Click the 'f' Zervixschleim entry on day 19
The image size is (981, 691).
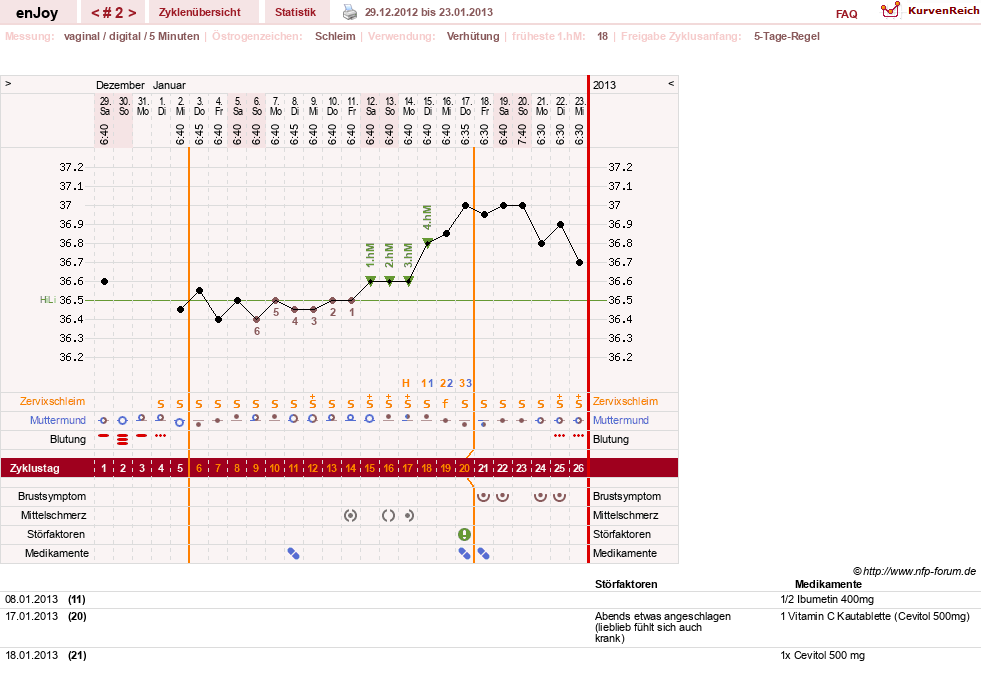[445, 404]
